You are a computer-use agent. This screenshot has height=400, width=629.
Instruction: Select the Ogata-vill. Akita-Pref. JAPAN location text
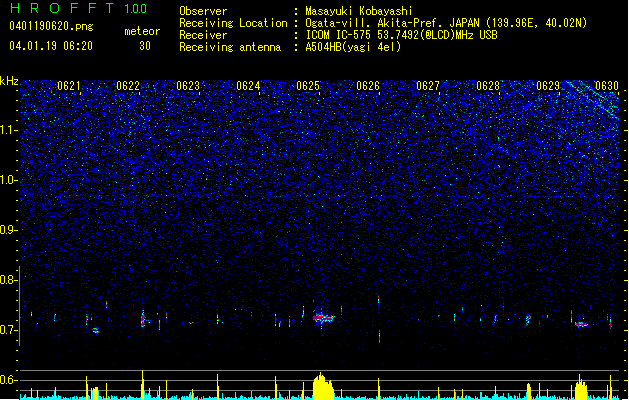click(x=446, y=23)
